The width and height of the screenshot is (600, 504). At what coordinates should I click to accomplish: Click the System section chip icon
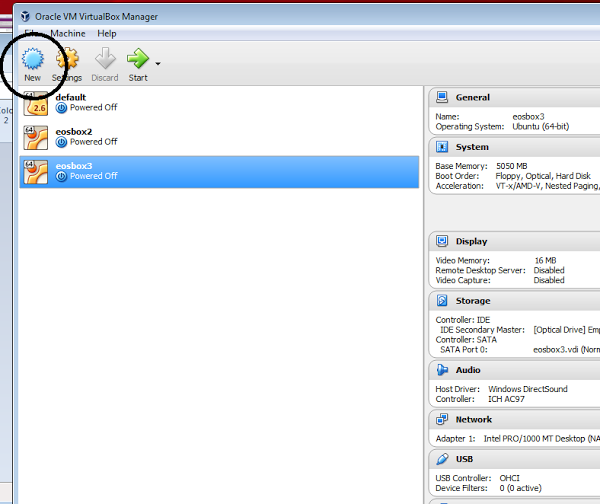pyautogui.click(x=442, y=147)
